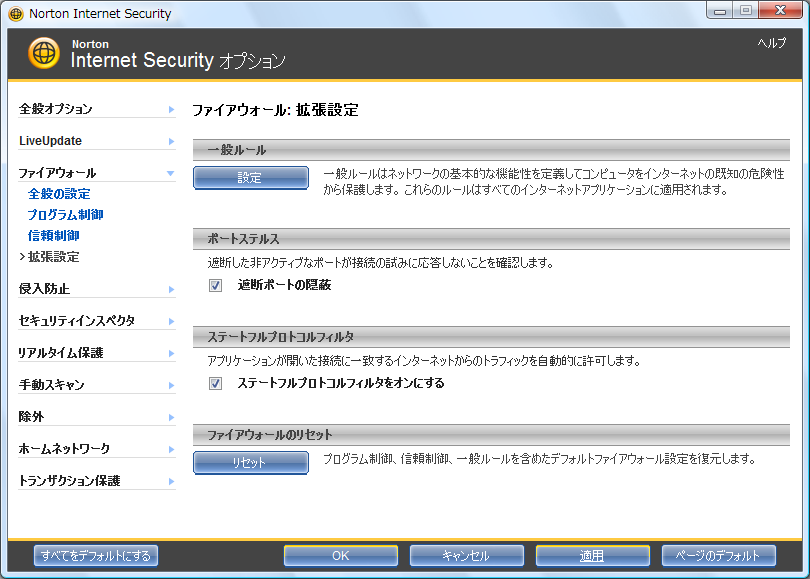Click the Norton globe logo icon
The height and width of the screenshot is (579, 810).
pos(44,53)
